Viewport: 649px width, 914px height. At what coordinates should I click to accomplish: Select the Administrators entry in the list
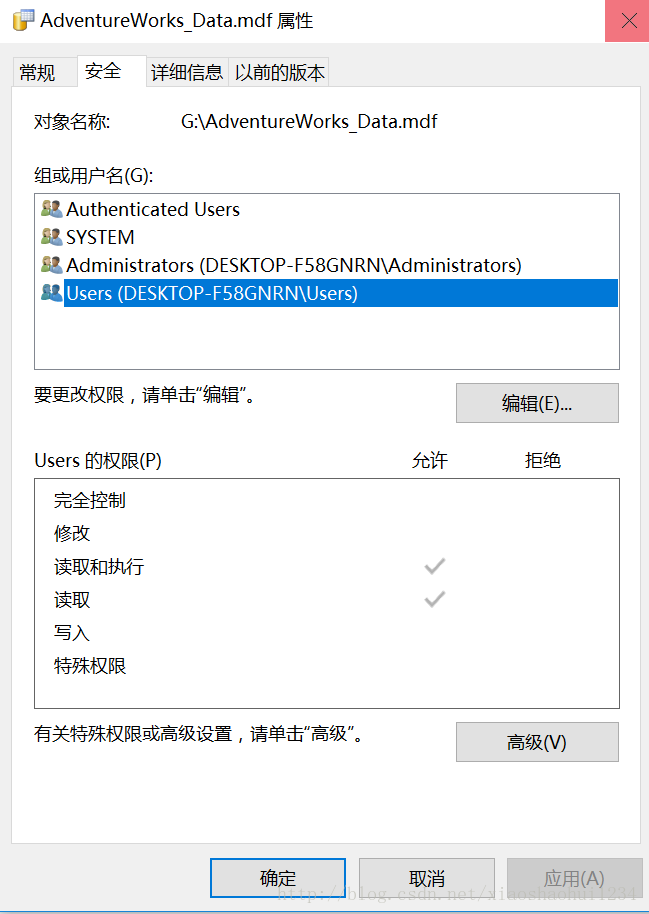point(293,265)
